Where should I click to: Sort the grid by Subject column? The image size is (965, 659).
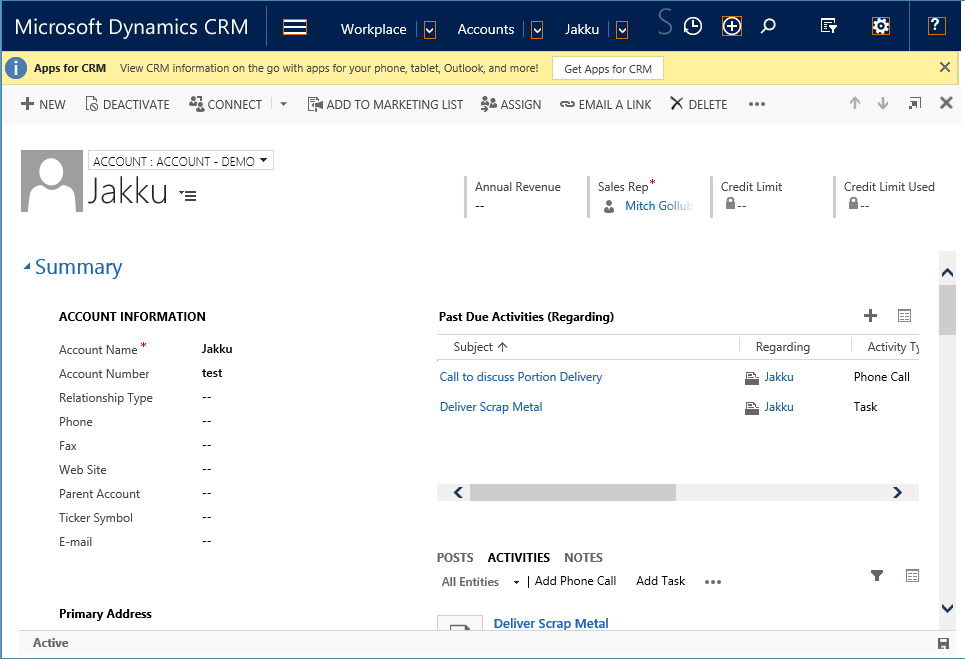click(480, 347)
